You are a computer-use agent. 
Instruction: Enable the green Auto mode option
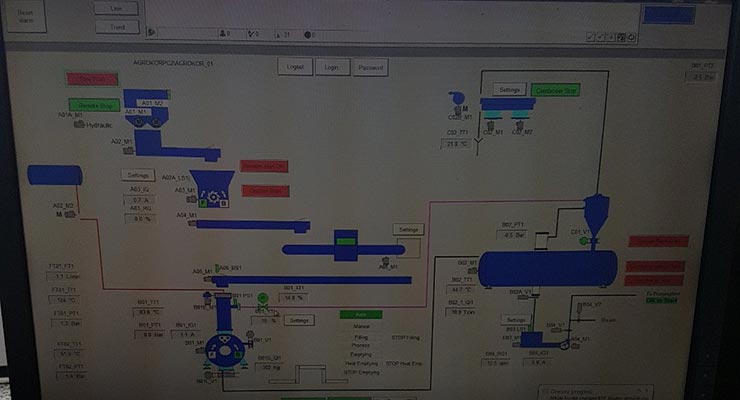[x=360, y=314]
